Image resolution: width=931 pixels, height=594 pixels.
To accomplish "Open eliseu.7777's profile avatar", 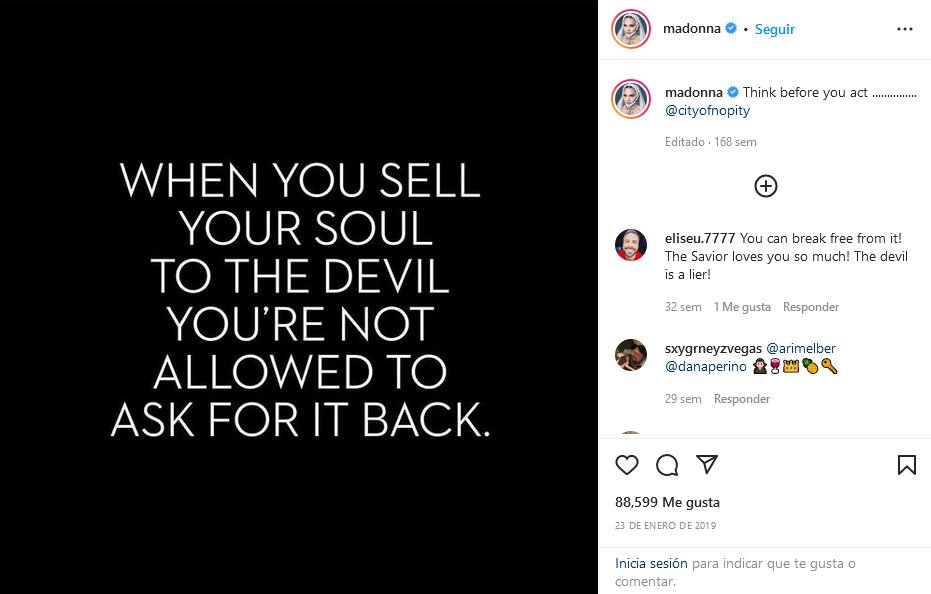I will click(631, 244).
